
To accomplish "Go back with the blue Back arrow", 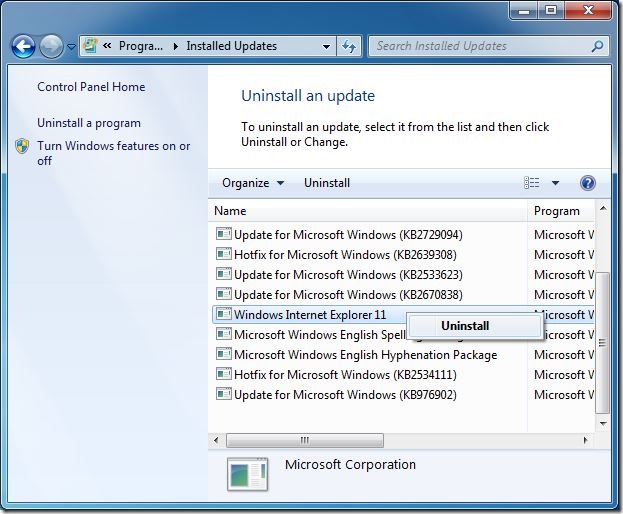I will 23,46.
